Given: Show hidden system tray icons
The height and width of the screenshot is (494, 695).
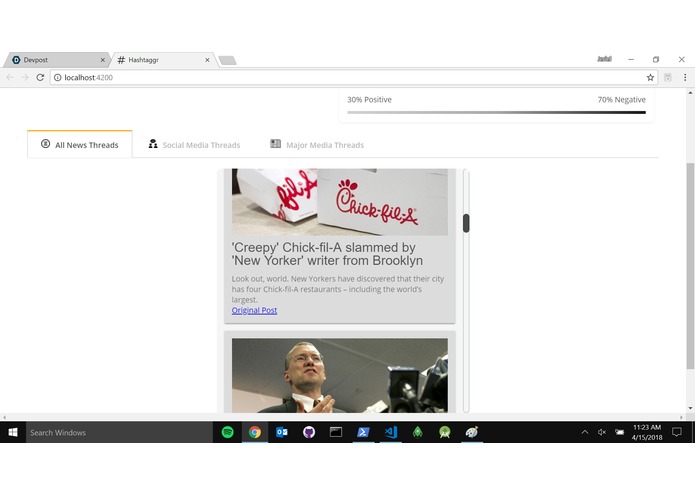Looking at the screenshot, I should (585, 432).
